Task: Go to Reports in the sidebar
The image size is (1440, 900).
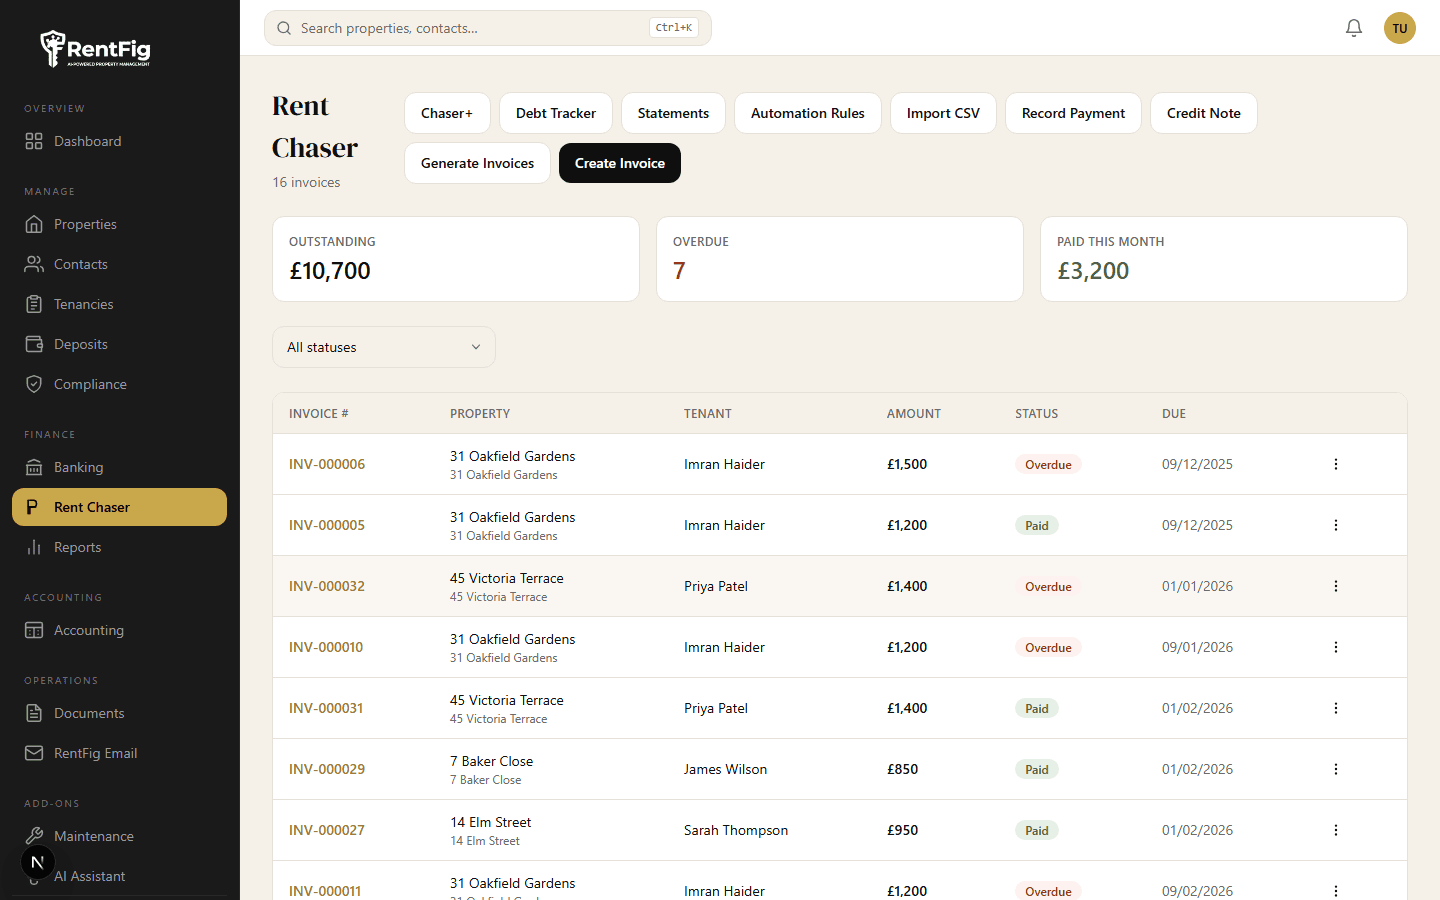Action: tap(77, 547)
